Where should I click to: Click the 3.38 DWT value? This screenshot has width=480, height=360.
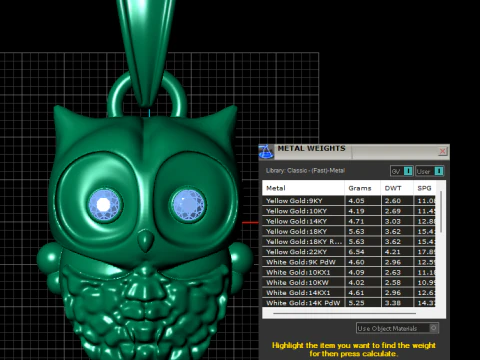click(x=393, y=303)
